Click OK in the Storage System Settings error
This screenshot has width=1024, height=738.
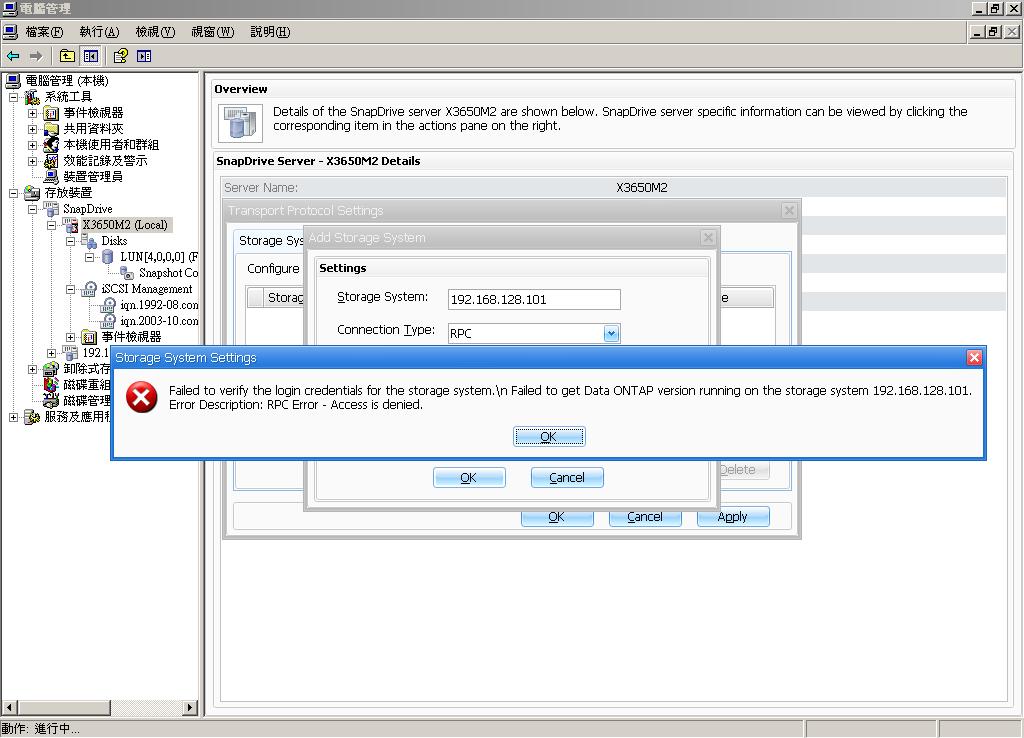(549, 436)
